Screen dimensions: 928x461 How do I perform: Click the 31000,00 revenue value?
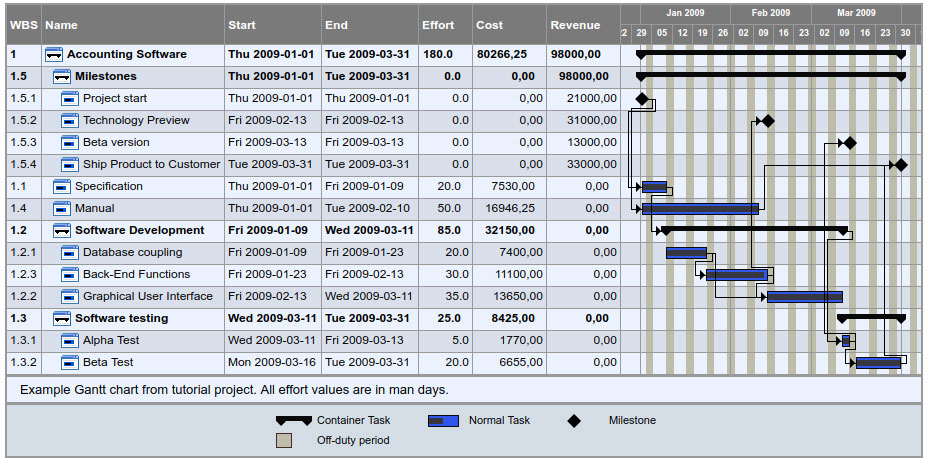tap(591, 120)
